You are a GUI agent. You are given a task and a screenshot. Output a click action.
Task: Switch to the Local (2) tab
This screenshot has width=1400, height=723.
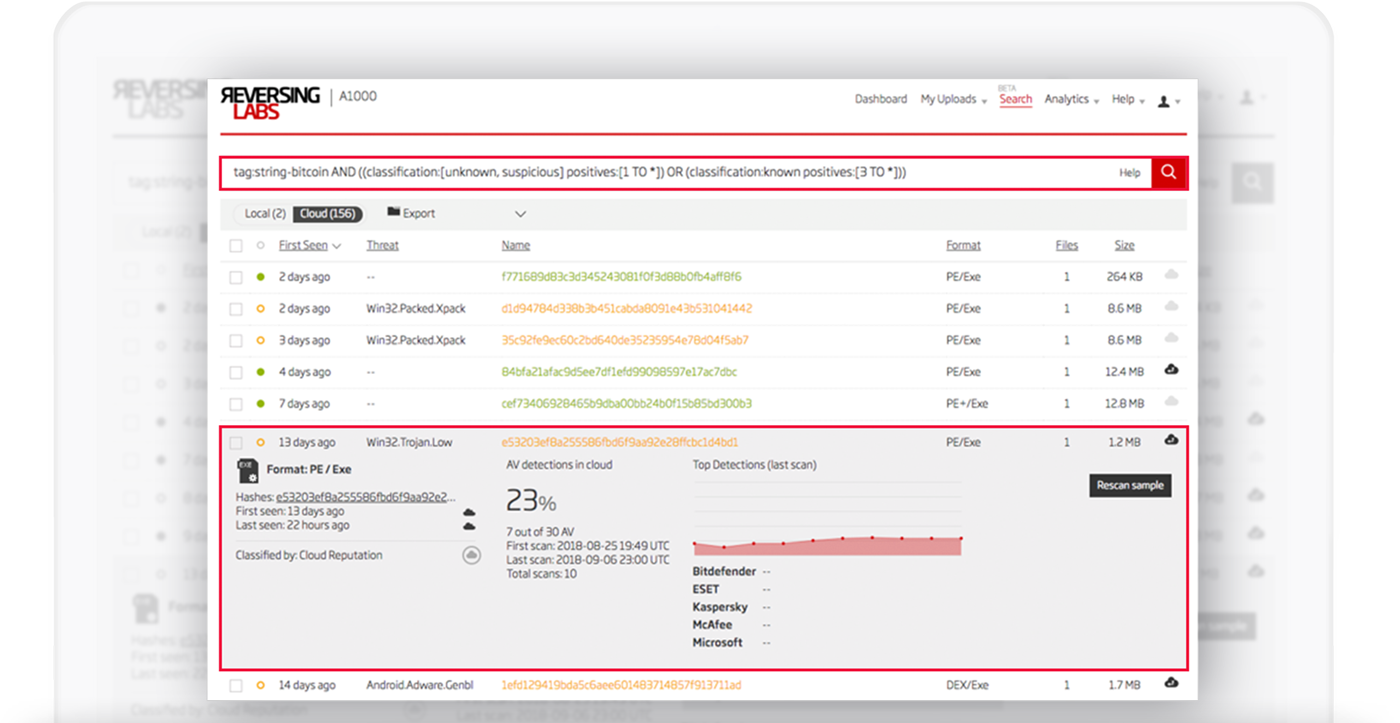coord(264,214)
